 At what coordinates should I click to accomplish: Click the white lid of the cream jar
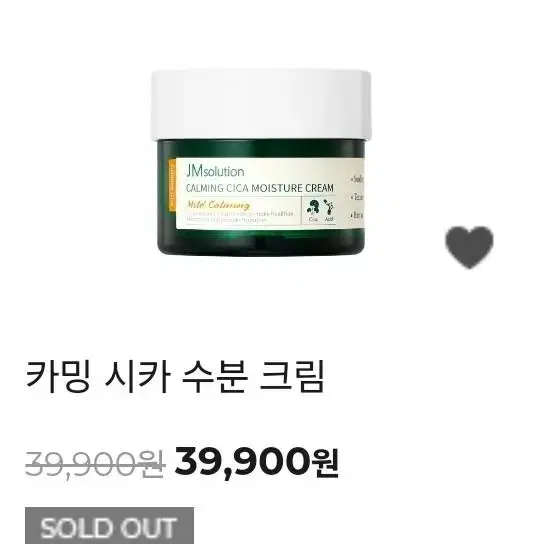coord(261,104)
